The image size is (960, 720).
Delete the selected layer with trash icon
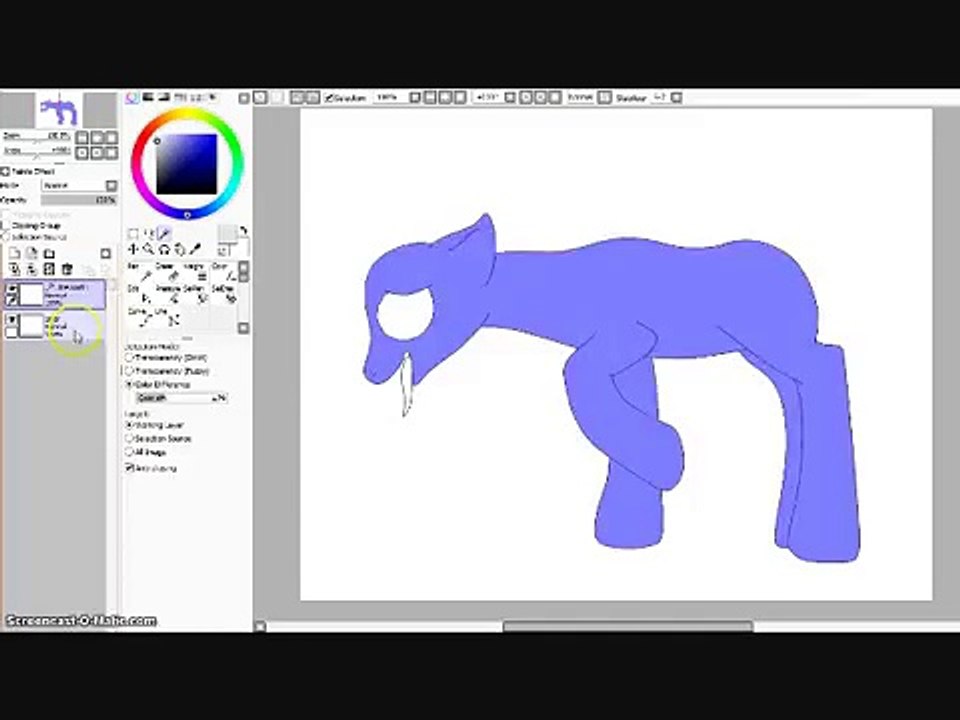coord(67,269)
